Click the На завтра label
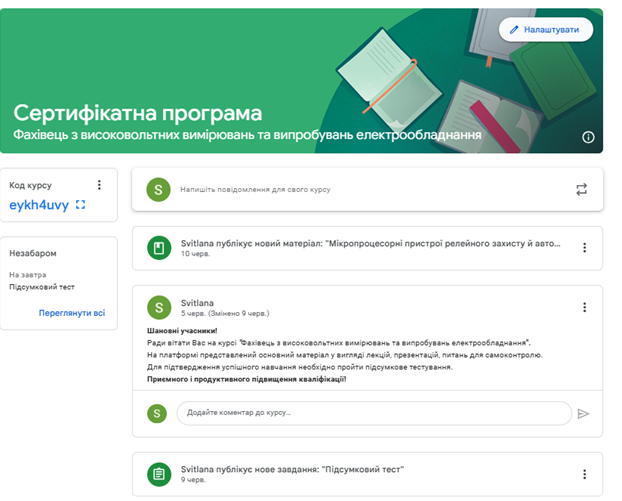This screenshot has height=501, width=622. click(x=28, y=274)
